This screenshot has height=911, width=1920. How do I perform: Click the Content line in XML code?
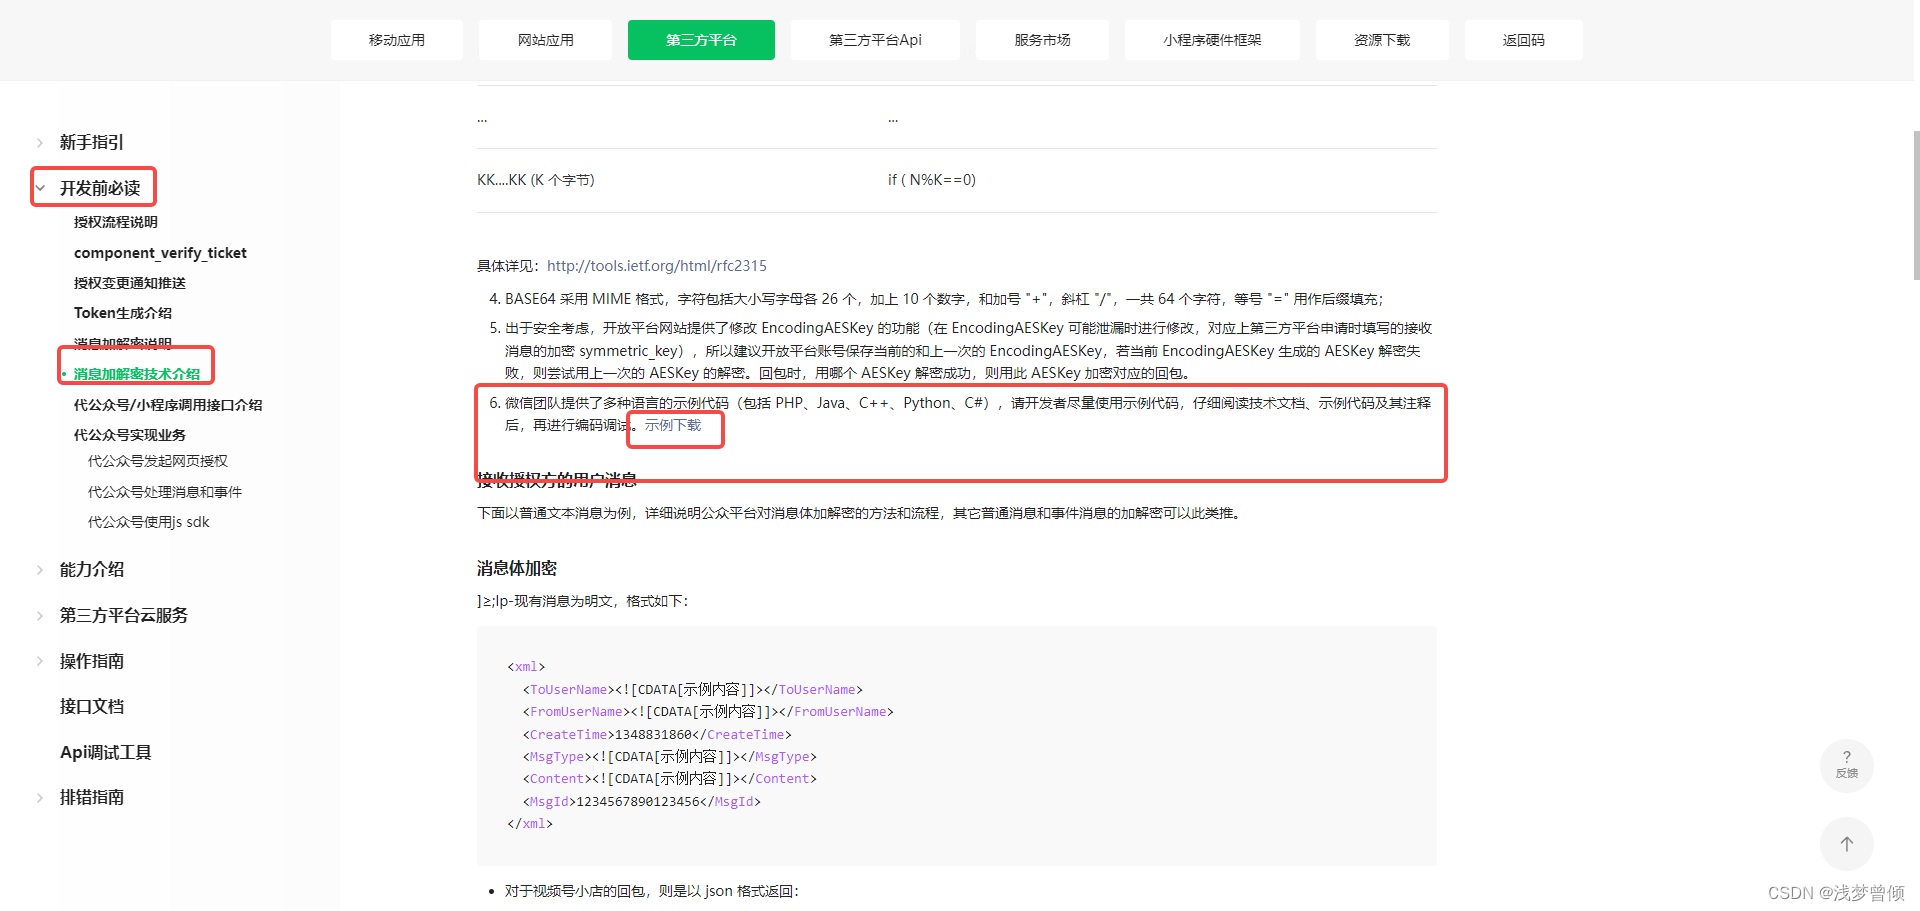(x=669, y=779)
